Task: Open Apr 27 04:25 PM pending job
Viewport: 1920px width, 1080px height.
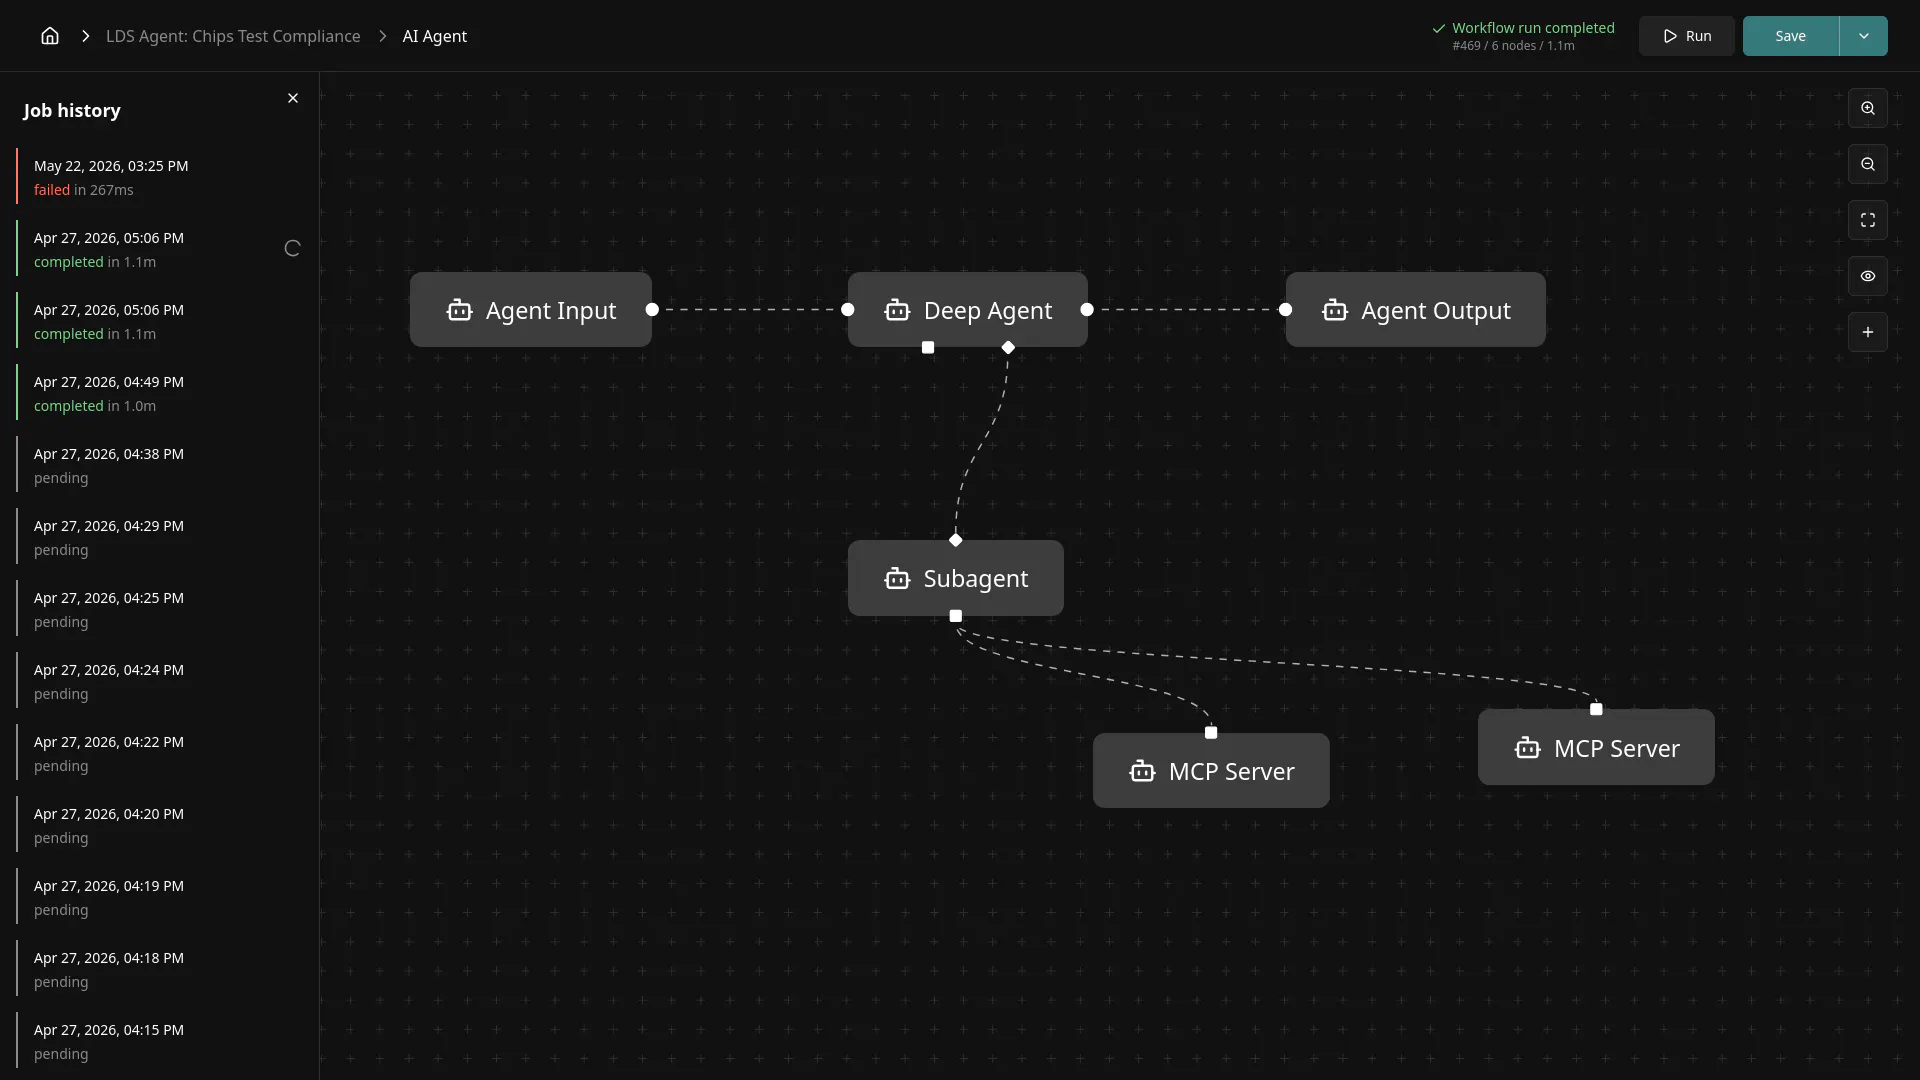Action: coord(160,609)
